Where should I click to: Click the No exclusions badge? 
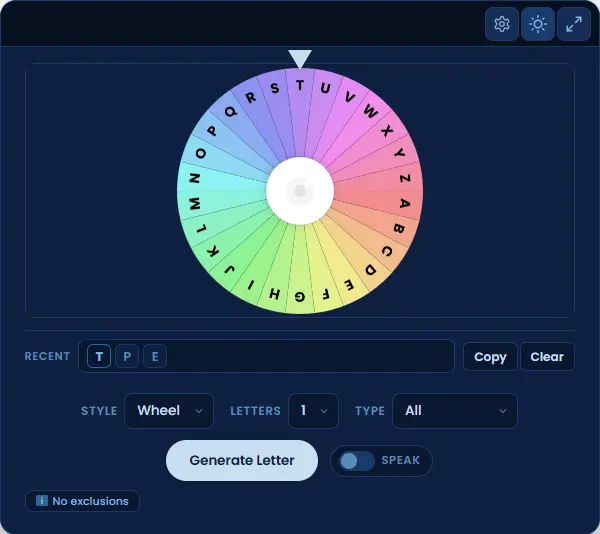coord(82,501)
